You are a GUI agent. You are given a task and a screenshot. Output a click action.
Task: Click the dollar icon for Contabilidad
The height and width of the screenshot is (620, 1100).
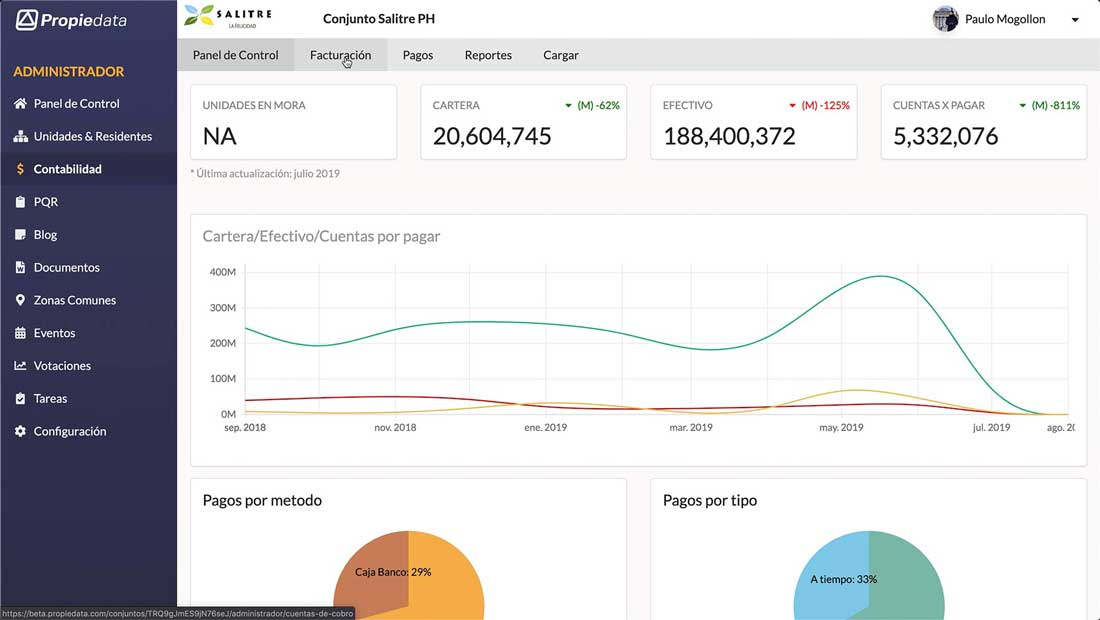pos(20,170)
